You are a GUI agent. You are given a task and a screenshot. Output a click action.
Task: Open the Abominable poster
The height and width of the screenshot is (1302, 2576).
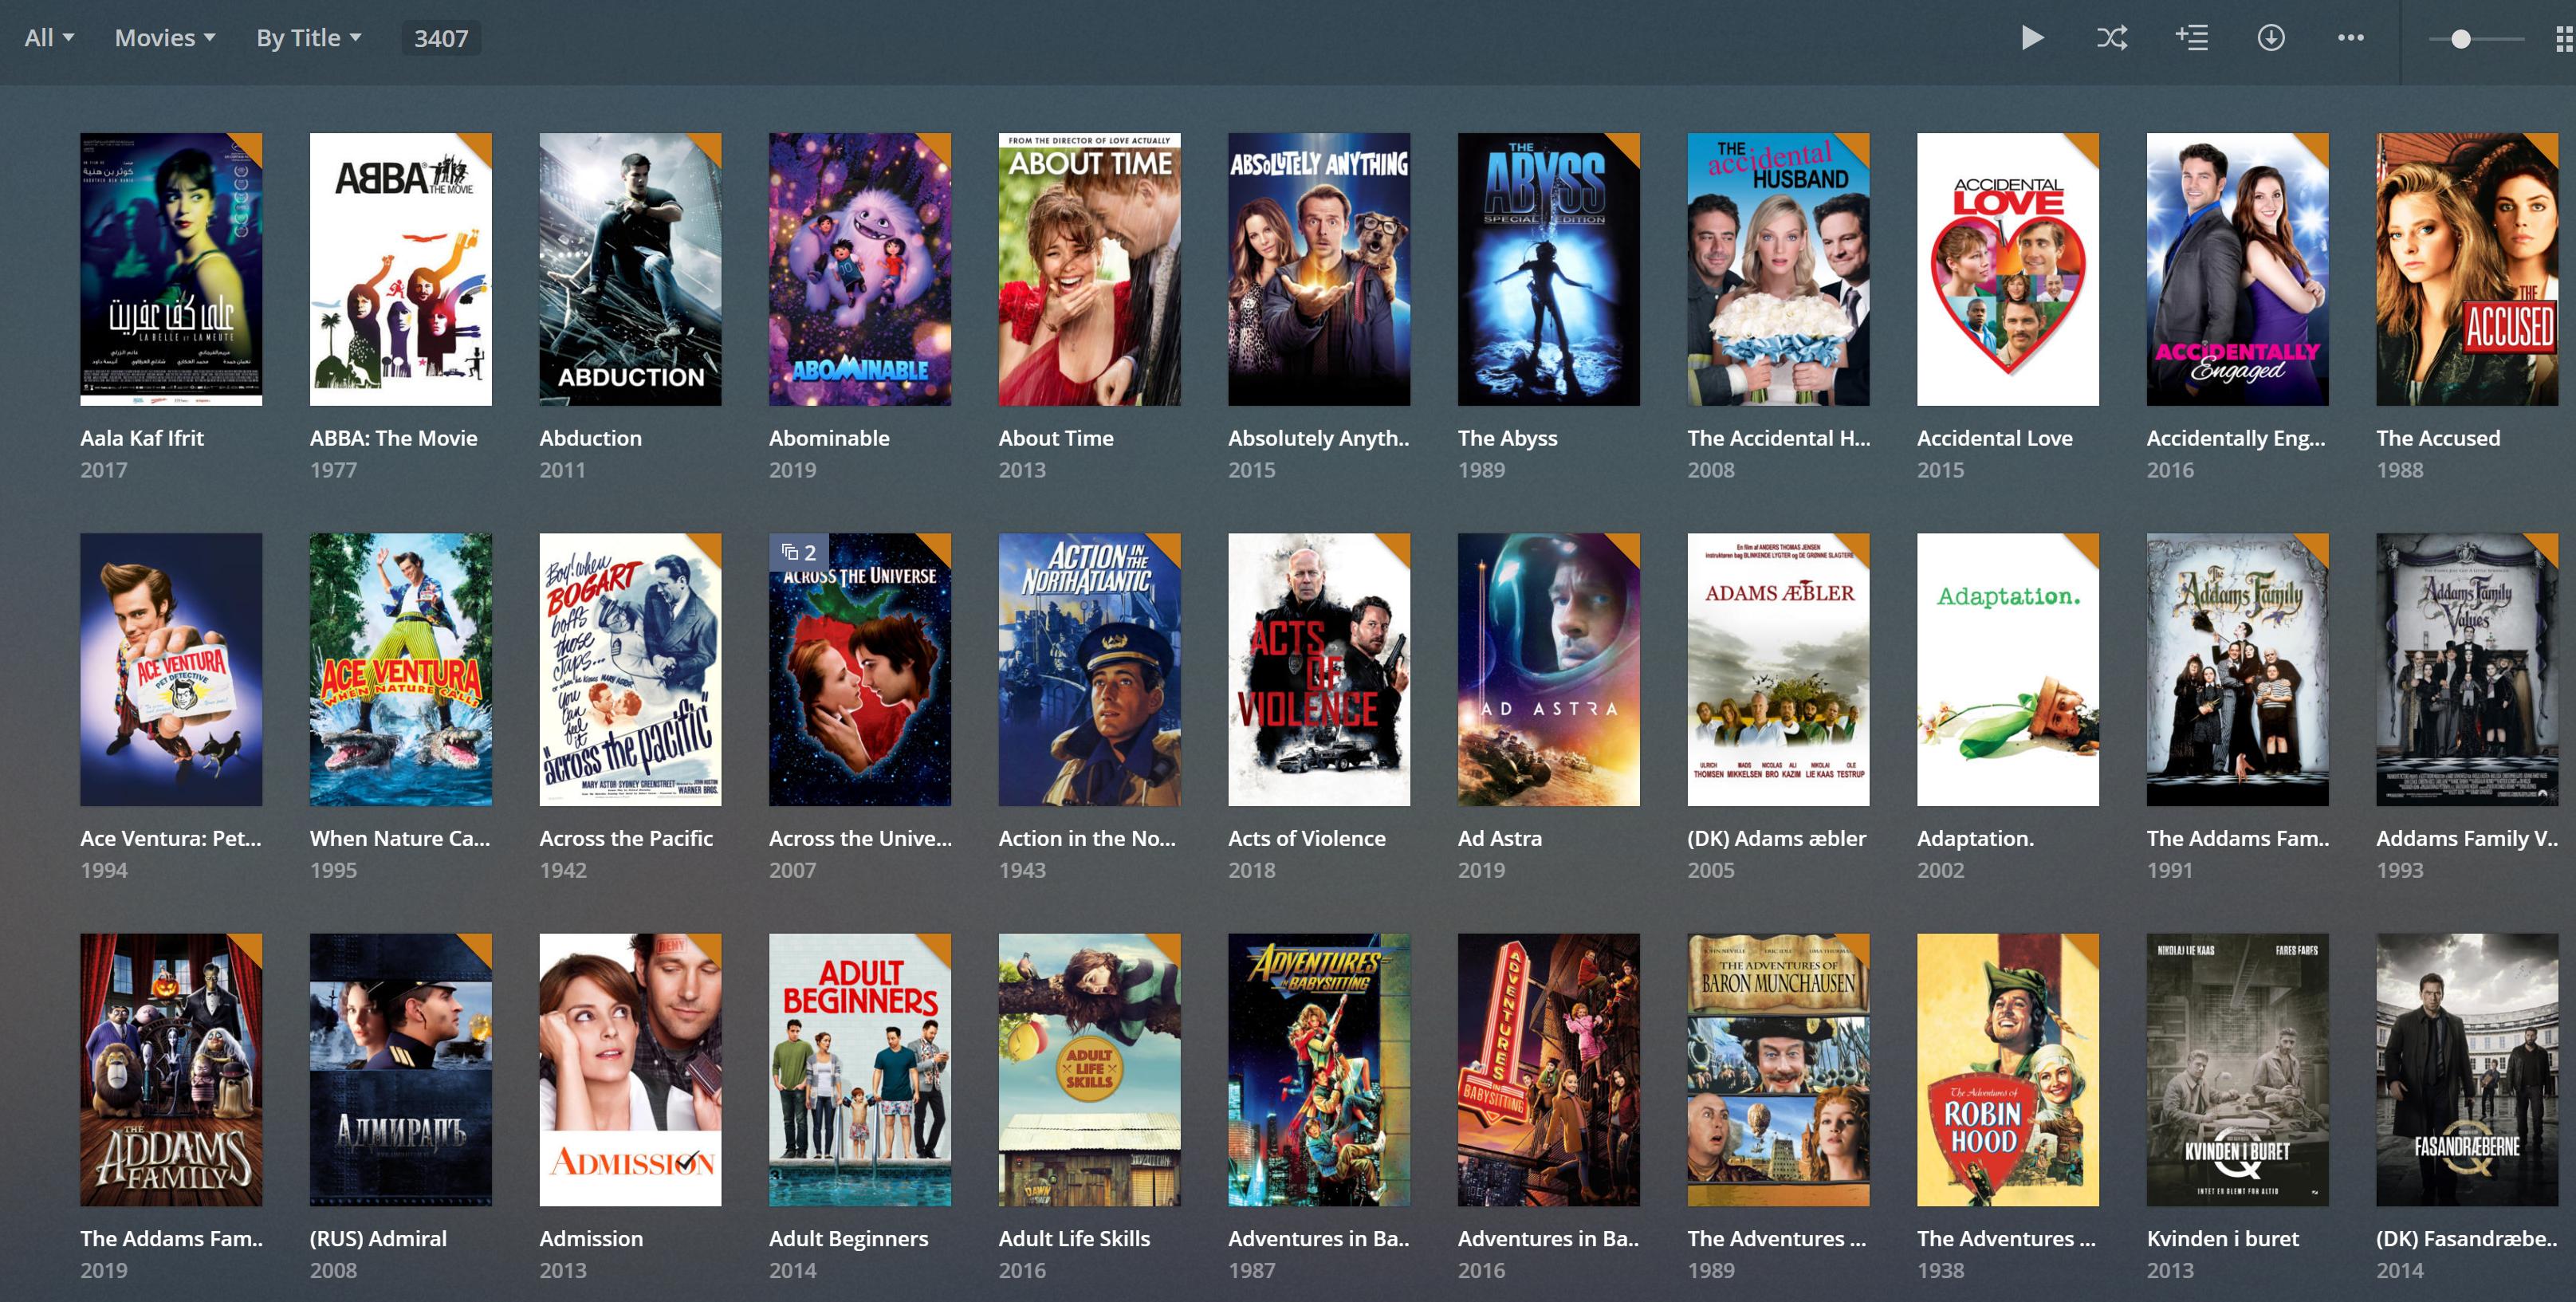859,269
